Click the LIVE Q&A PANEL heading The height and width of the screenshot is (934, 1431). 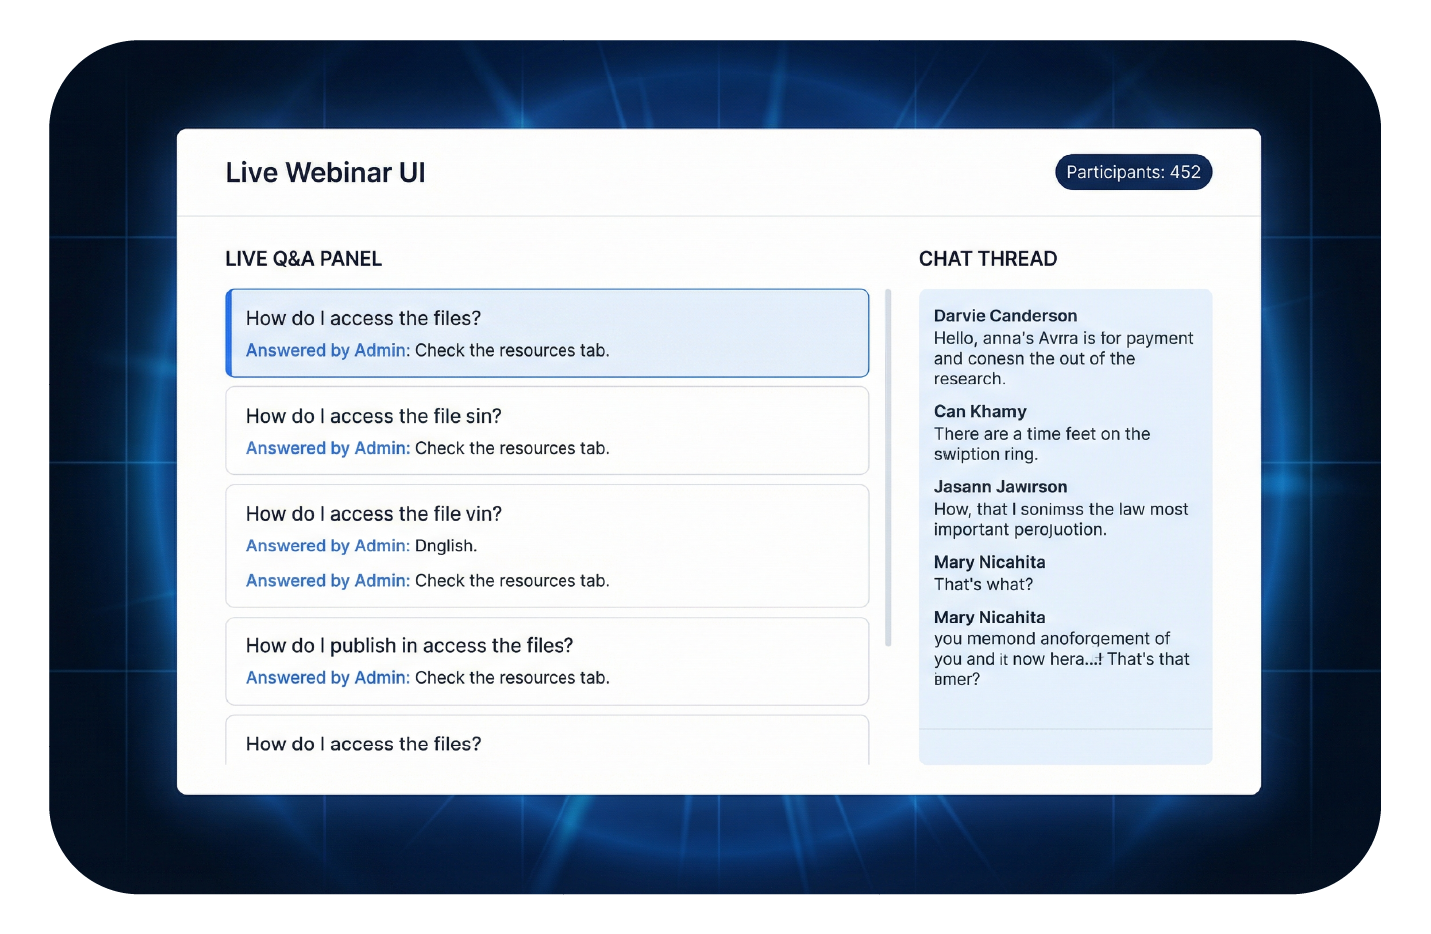pos(303,259)
